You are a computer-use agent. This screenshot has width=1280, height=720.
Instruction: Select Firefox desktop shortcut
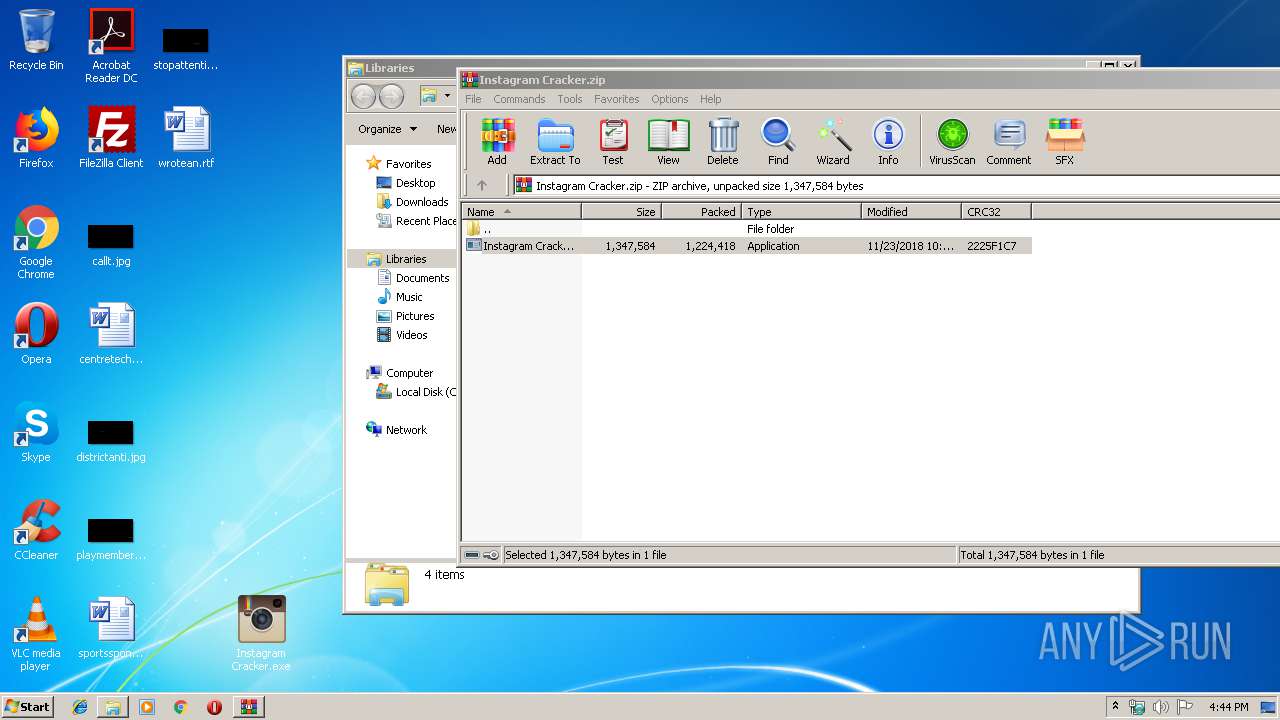36,137
